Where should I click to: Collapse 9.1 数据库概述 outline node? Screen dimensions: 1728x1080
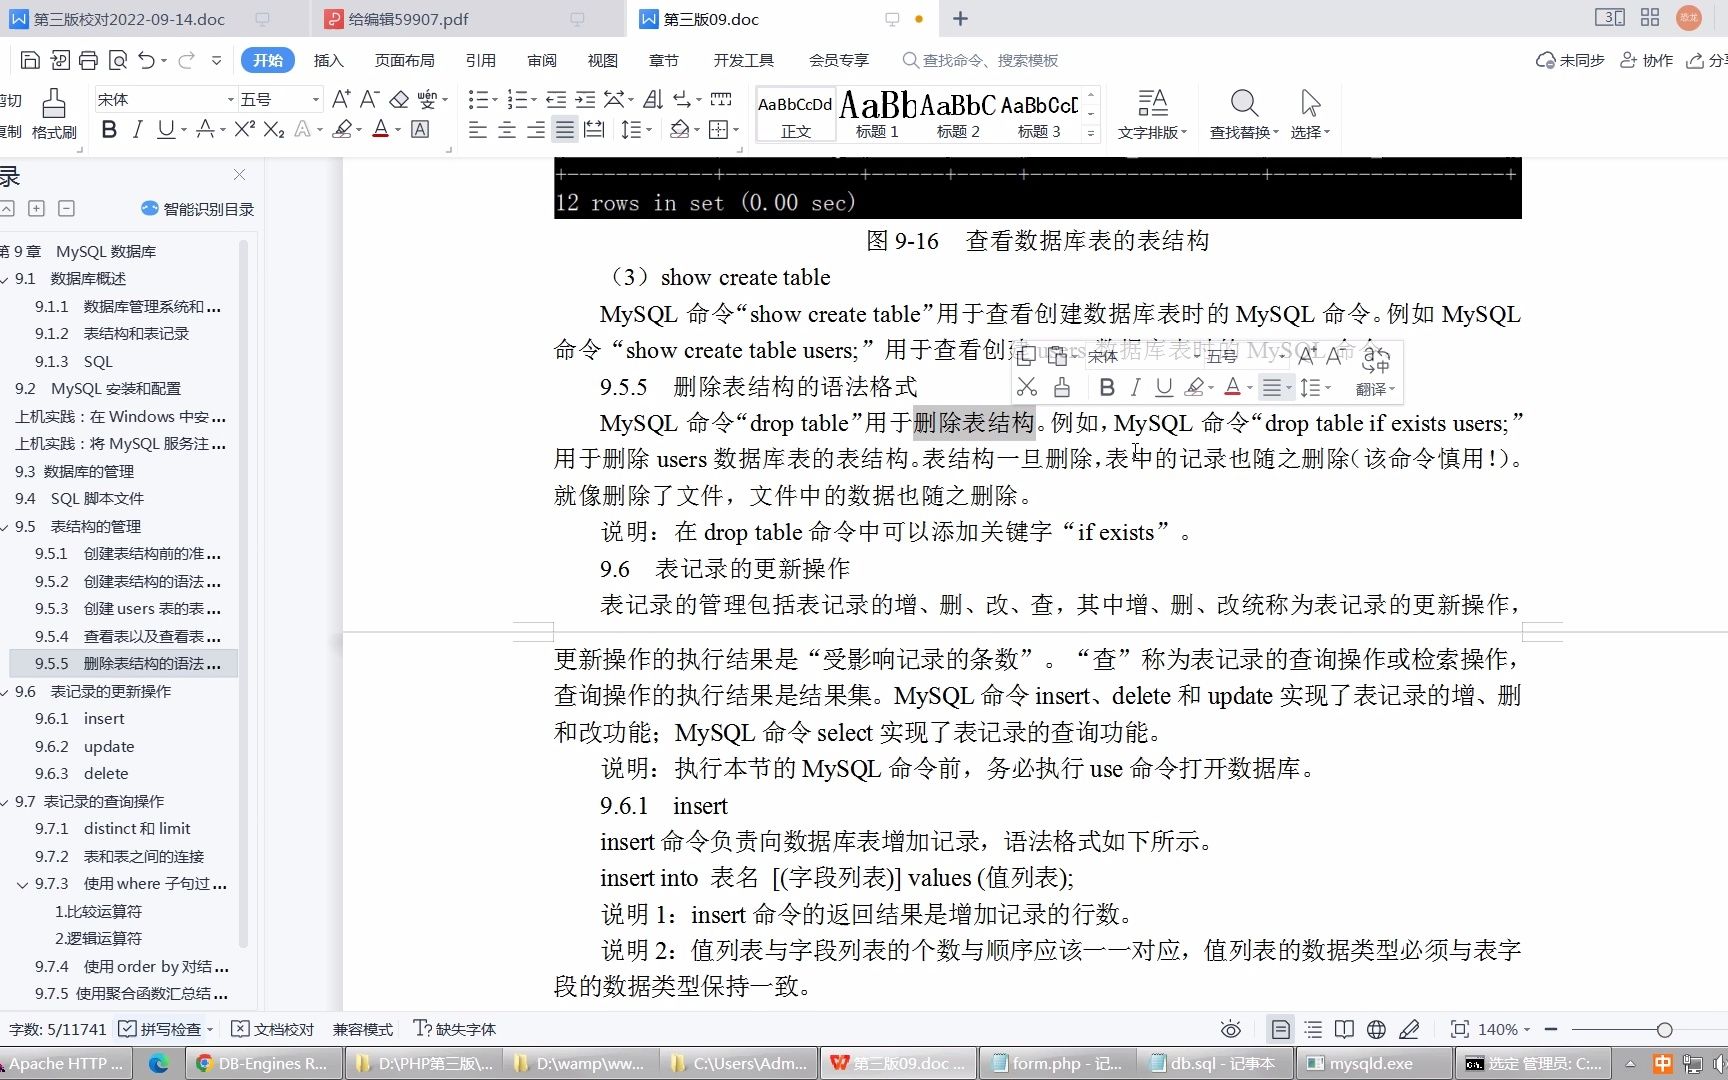(6, 279)
